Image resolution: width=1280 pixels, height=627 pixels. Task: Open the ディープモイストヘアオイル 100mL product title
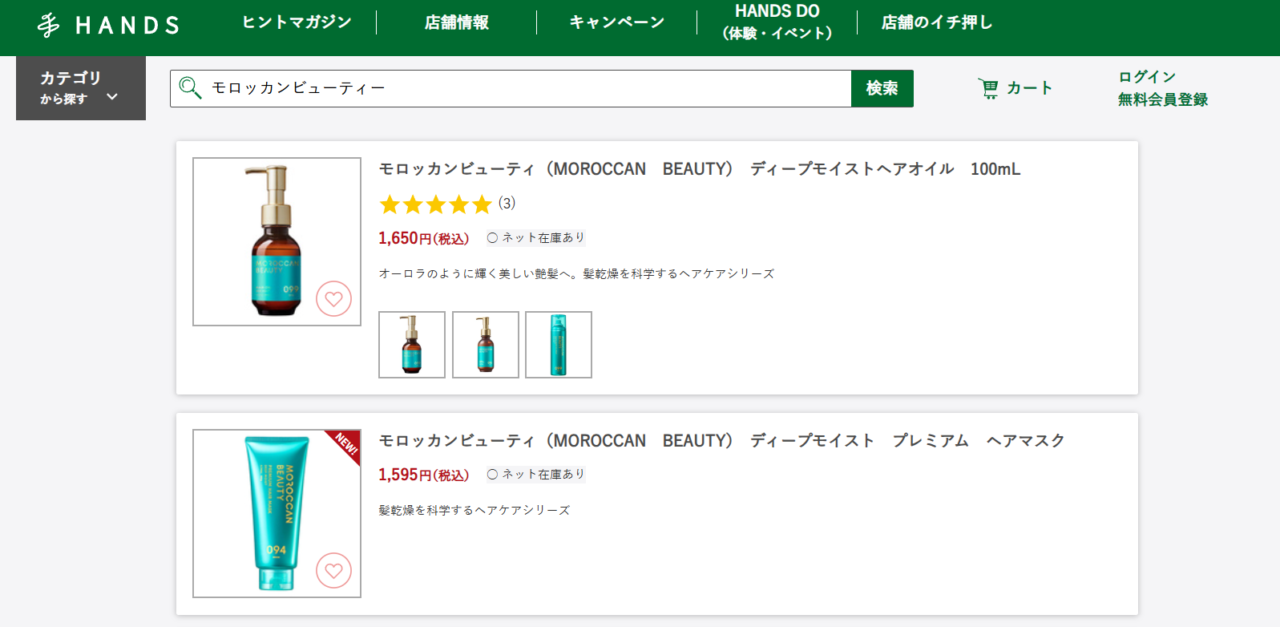(700, 169)
